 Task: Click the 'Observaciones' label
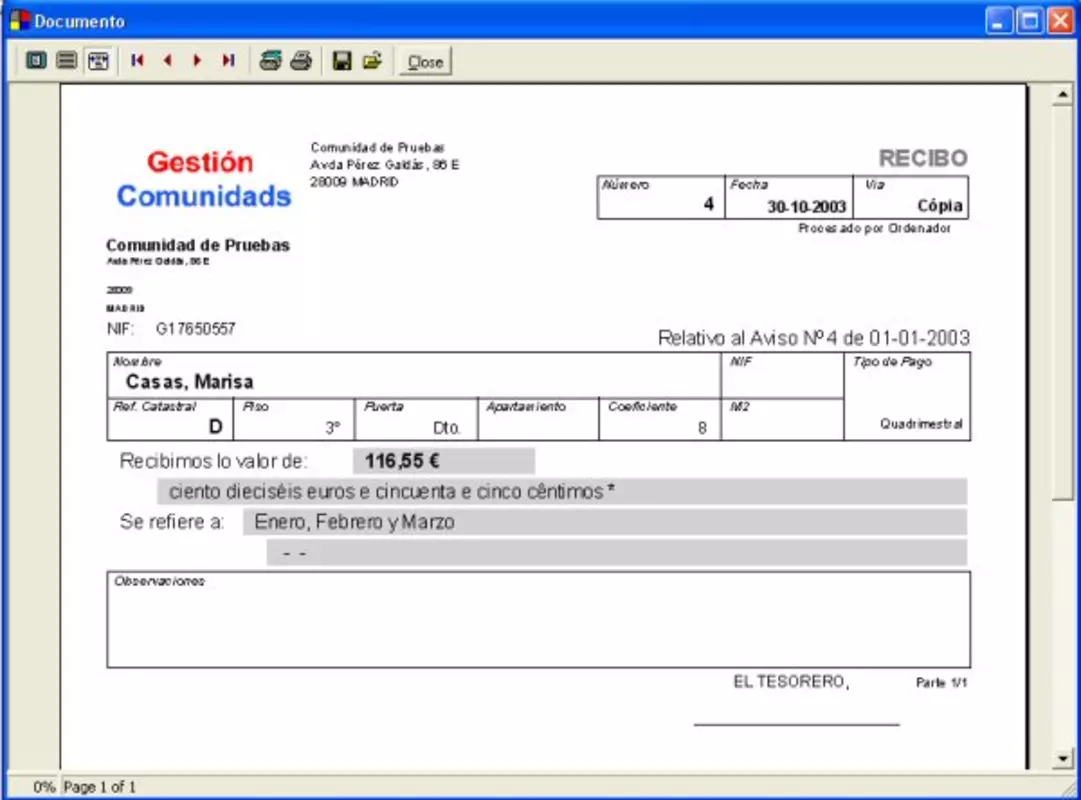click(159, 581)
